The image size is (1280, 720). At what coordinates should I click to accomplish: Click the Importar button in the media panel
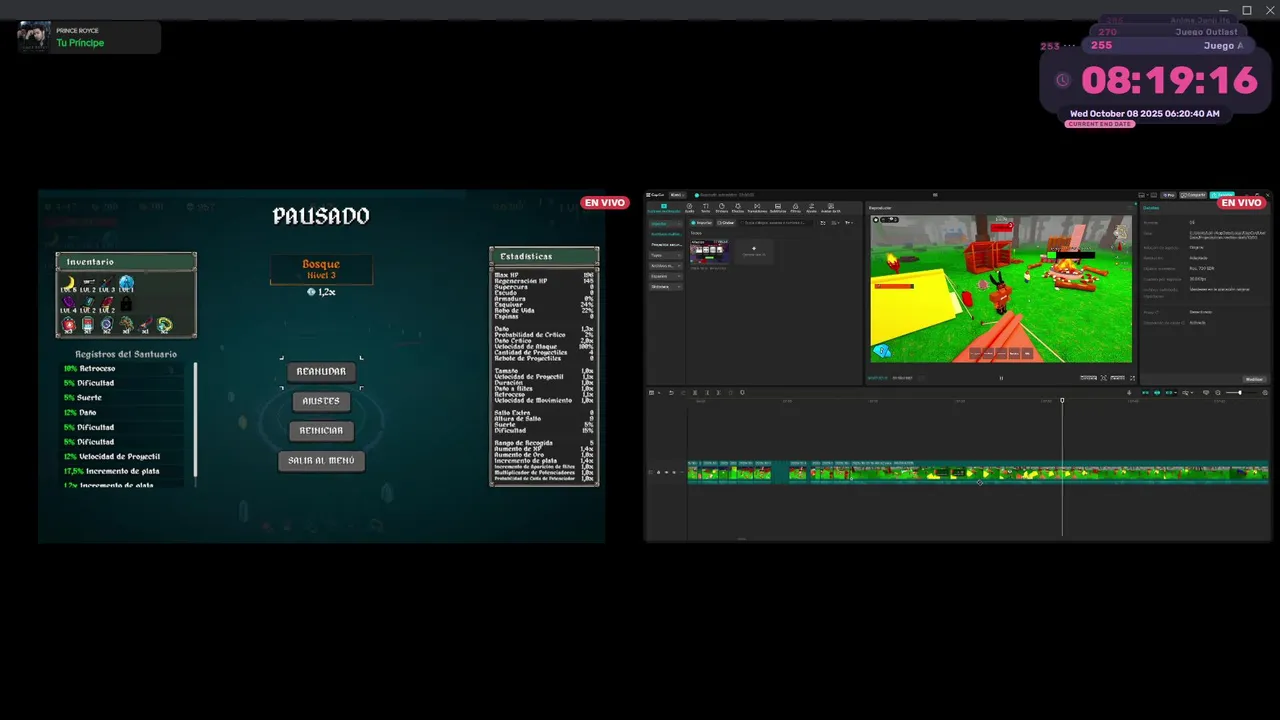(701, 223)
